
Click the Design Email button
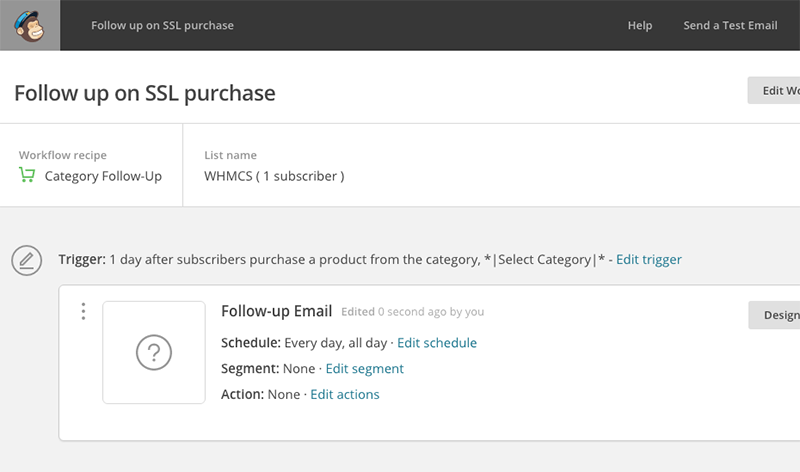click(x=774, y=315)
